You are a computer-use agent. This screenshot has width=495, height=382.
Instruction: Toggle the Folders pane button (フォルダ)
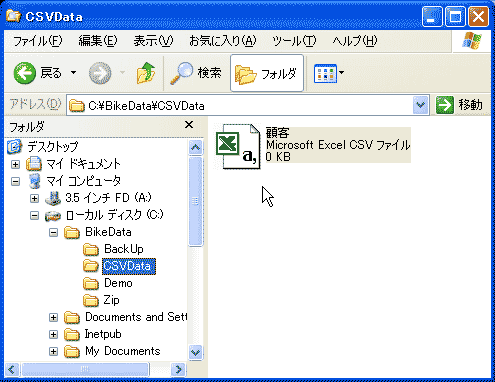click(x=267, y=73)
